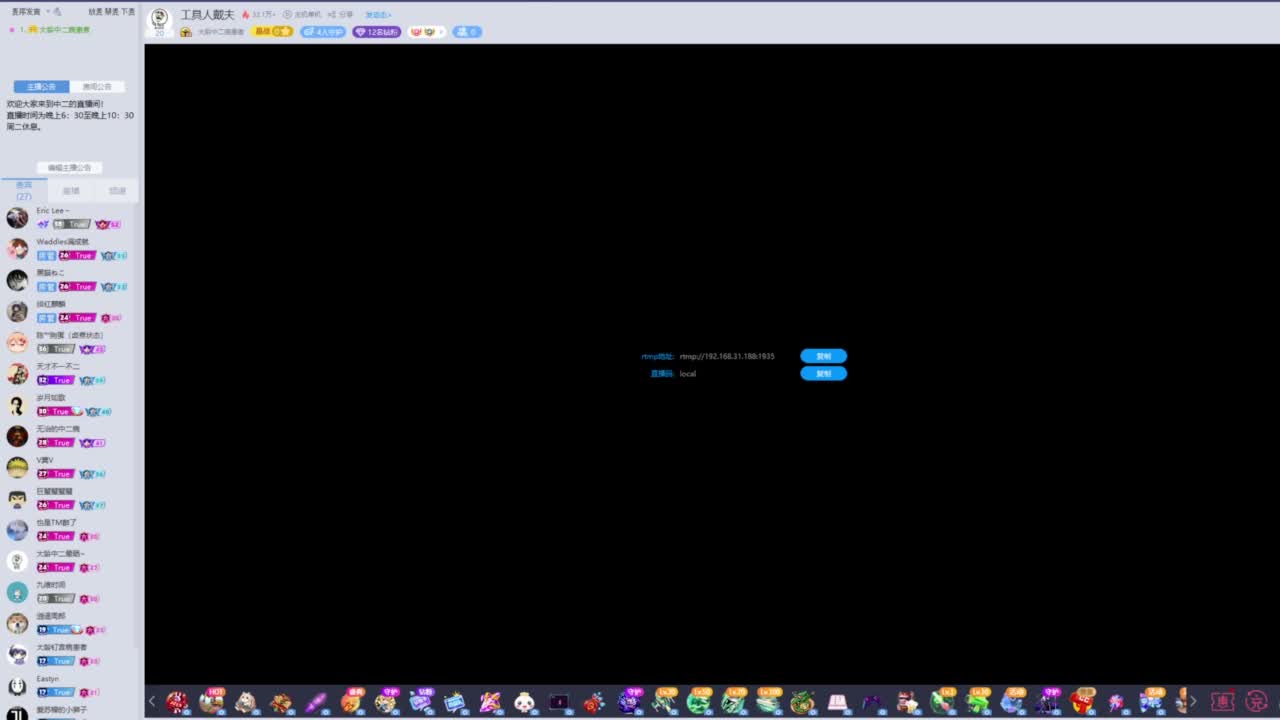Select viewer Eastyn in the audience list
1280x720 pixels.
coord(70,686)
